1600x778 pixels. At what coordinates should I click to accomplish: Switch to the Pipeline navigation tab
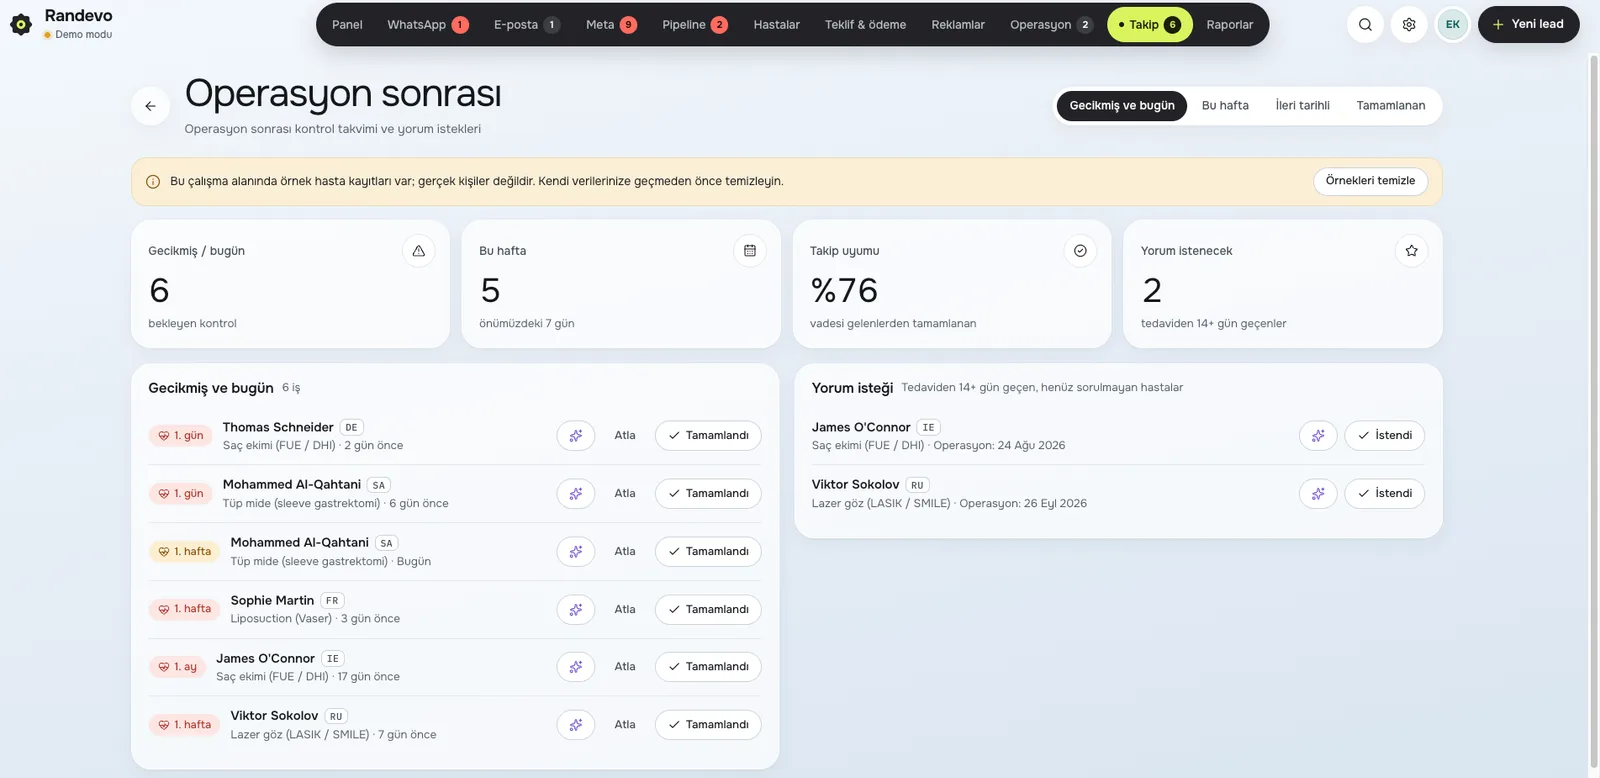[x=694, y=25]
